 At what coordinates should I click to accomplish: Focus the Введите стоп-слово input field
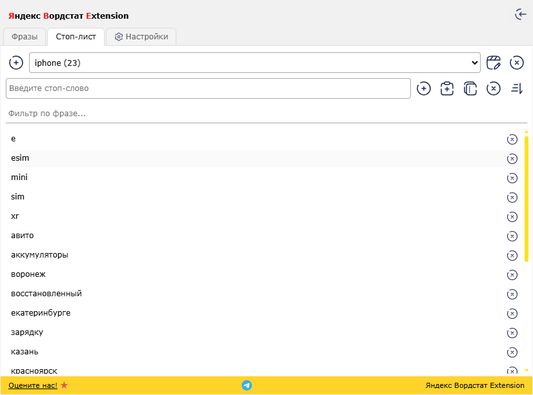click(x=208, y=88)
